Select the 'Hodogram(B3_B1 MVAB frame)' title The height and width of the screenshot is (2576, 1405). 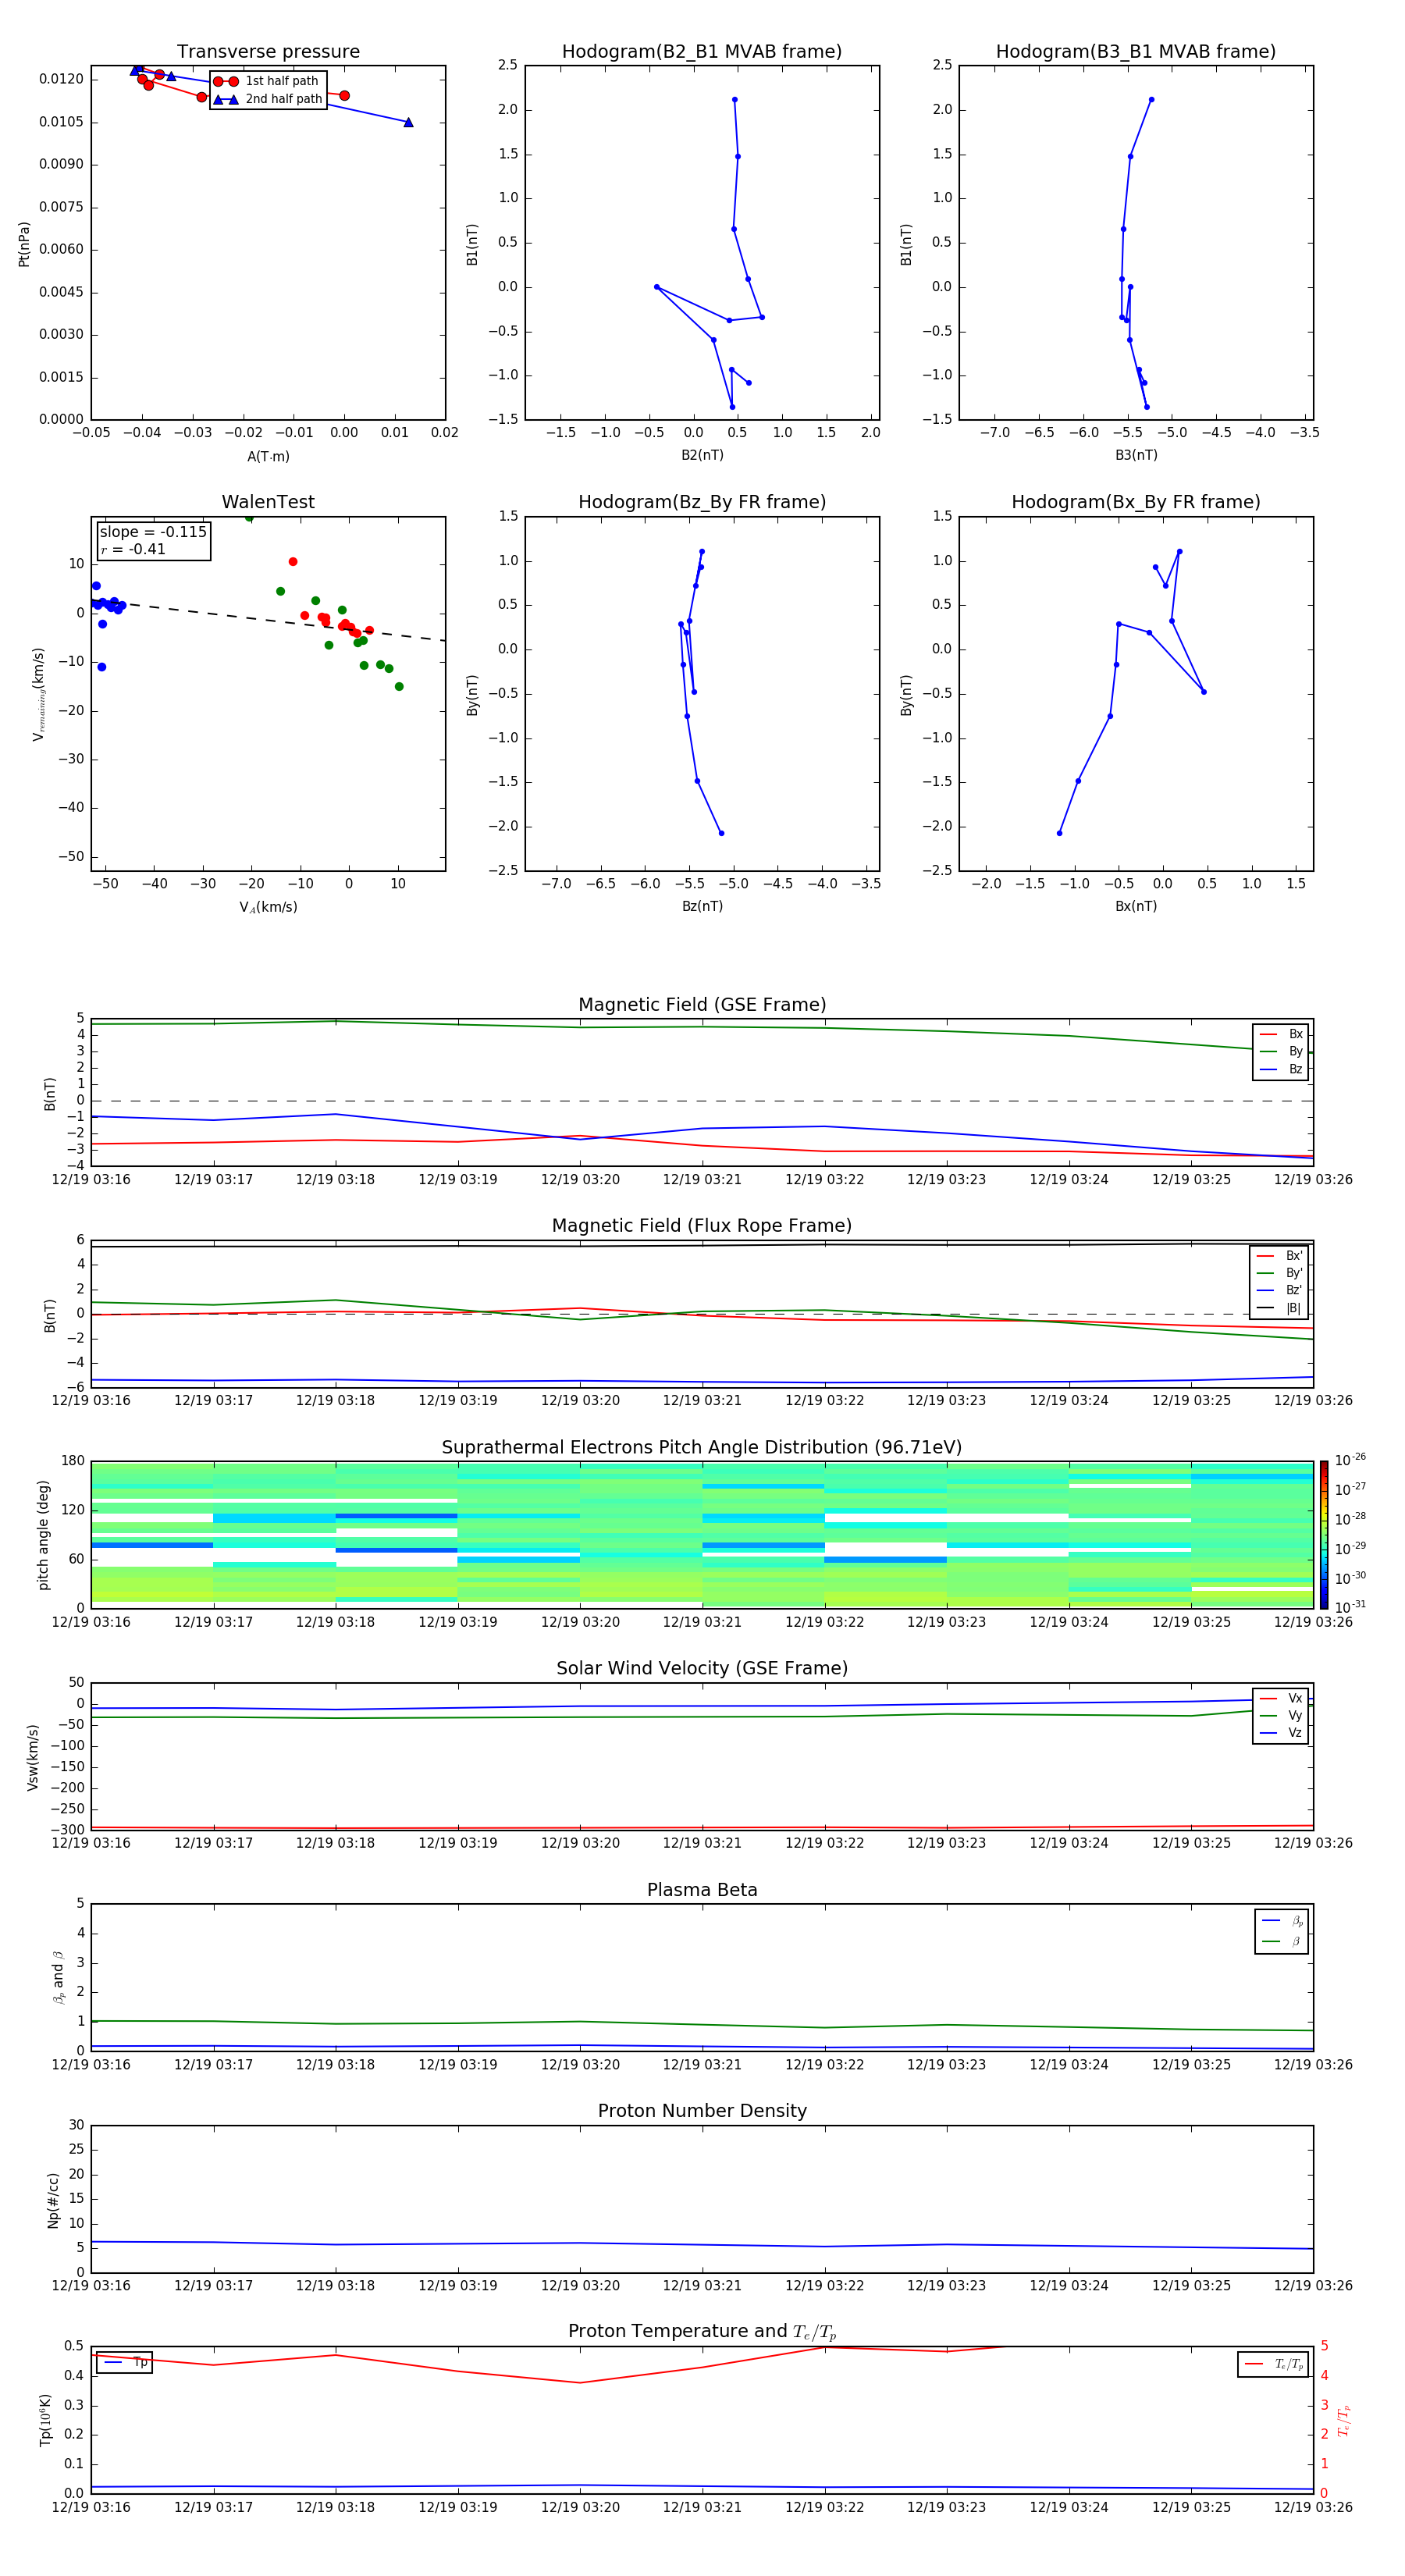point(1136,52)
